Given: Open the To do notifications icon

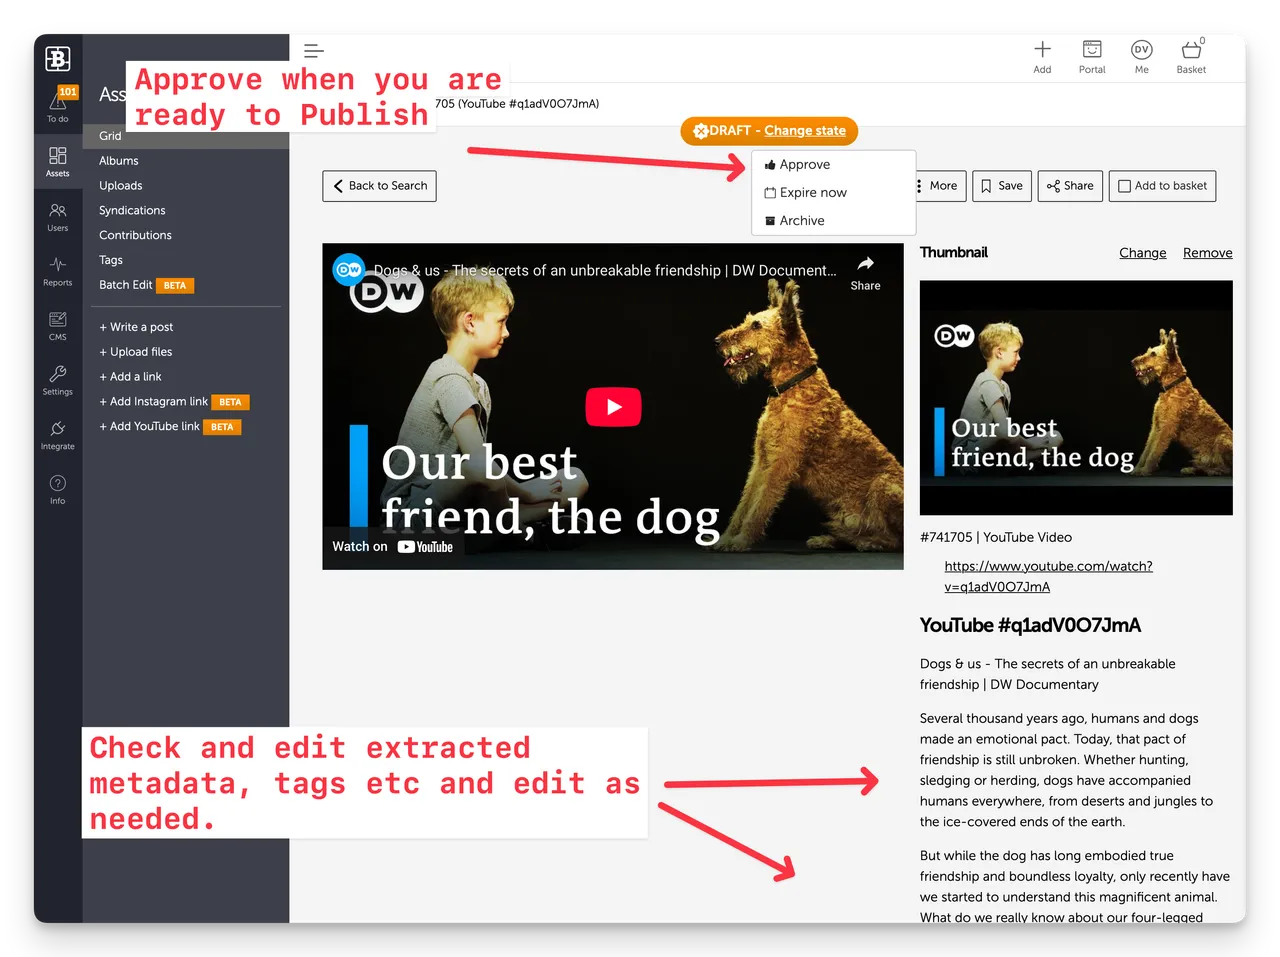Looking at the screenshot, I should (58, 104).
